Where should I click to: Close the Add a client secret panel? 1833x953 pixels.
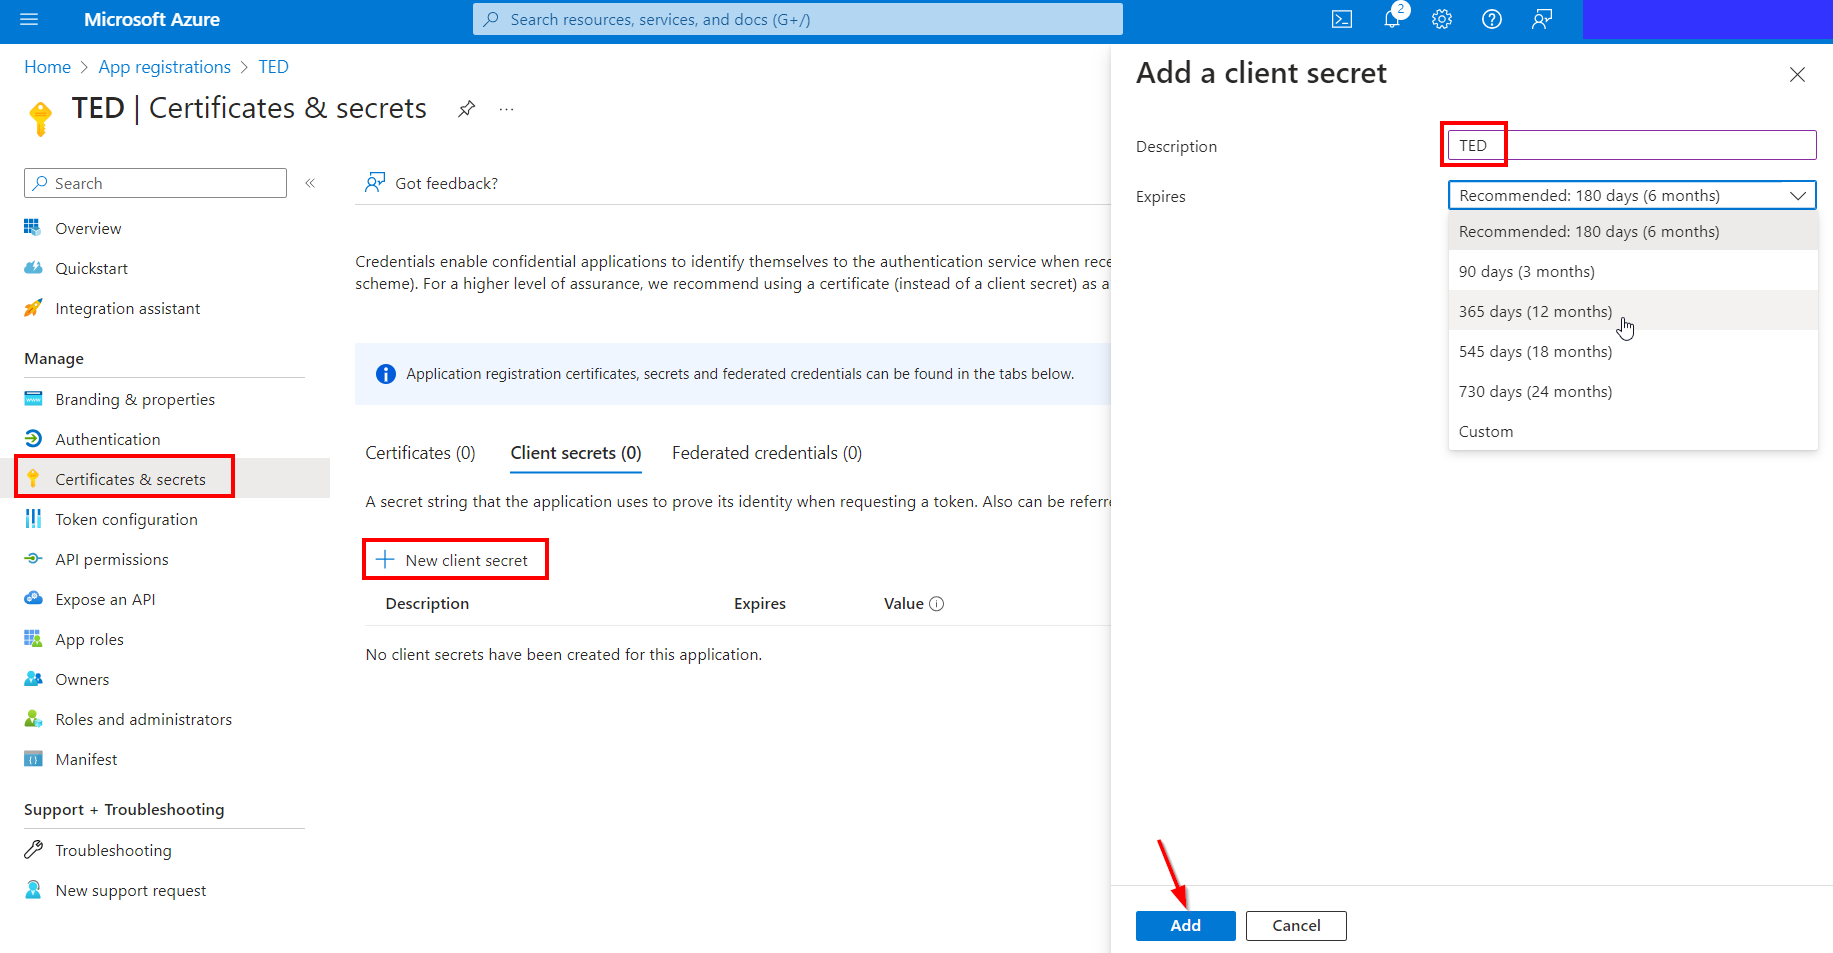tap(1797, 75)
